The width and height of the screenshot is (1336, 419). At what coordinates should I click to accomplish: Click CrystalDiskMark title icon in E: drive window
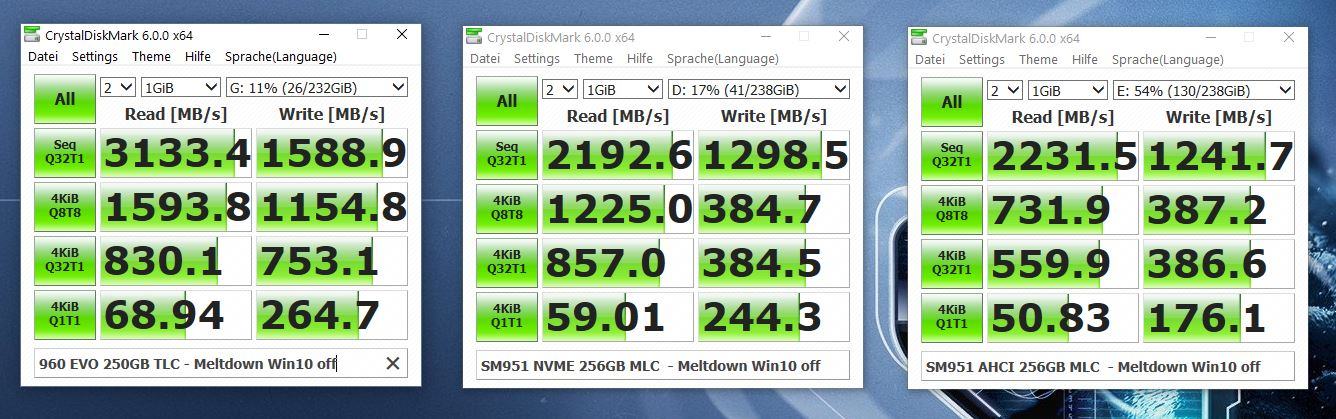click(919, 38)
